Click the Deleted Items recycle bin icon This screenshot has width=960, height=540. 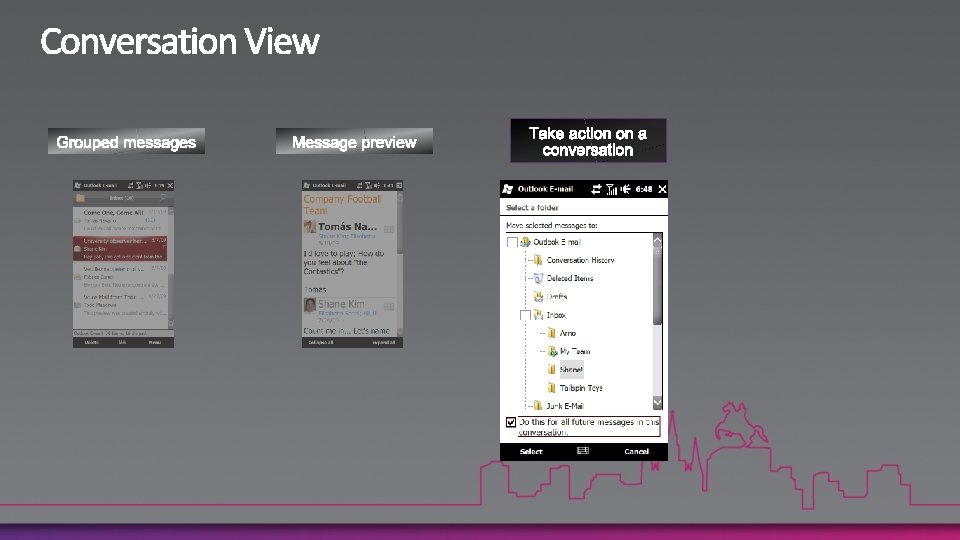[x=538, y=279]
